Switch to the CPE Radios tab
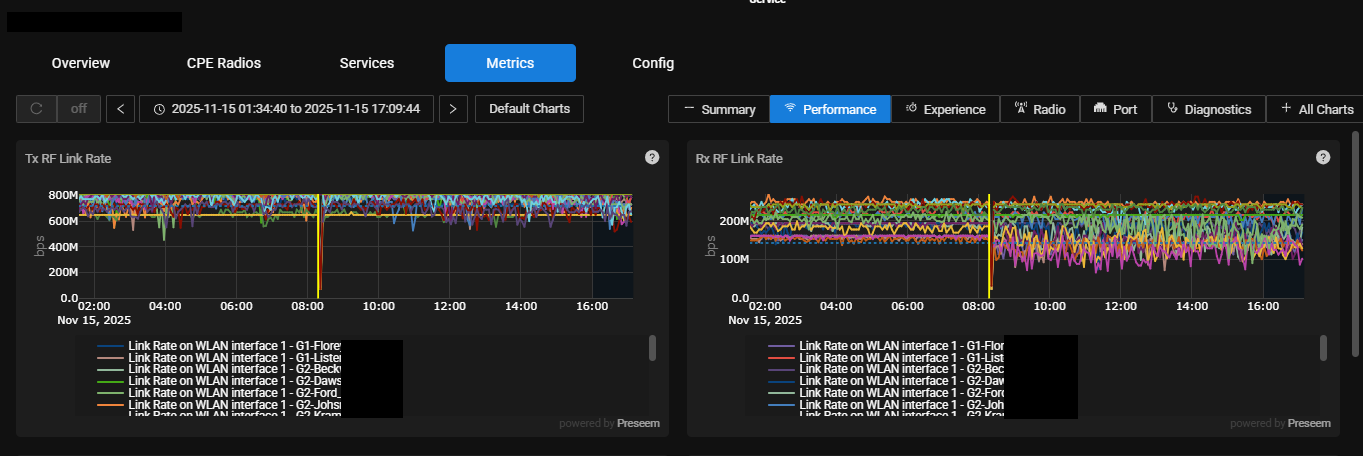1363x456 pixels. [x=224, y=63]
